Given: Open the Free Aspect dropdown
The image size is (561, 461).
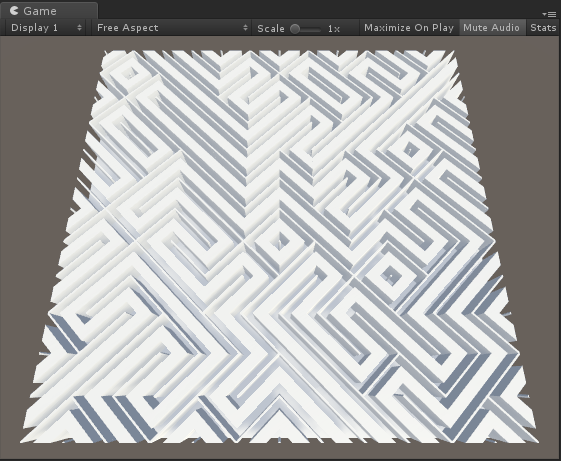Looking at the screenshot, I should [x=172, y=28].
